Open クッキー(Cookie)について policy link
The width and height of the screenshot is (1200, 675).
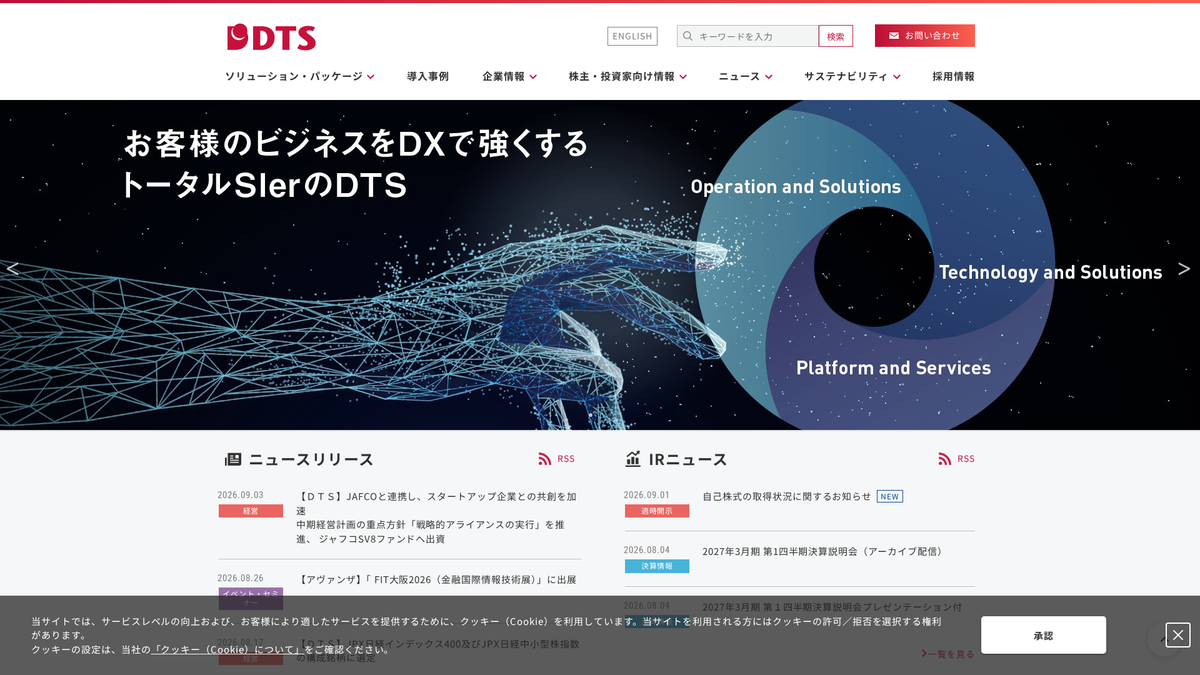click(226, 650)
